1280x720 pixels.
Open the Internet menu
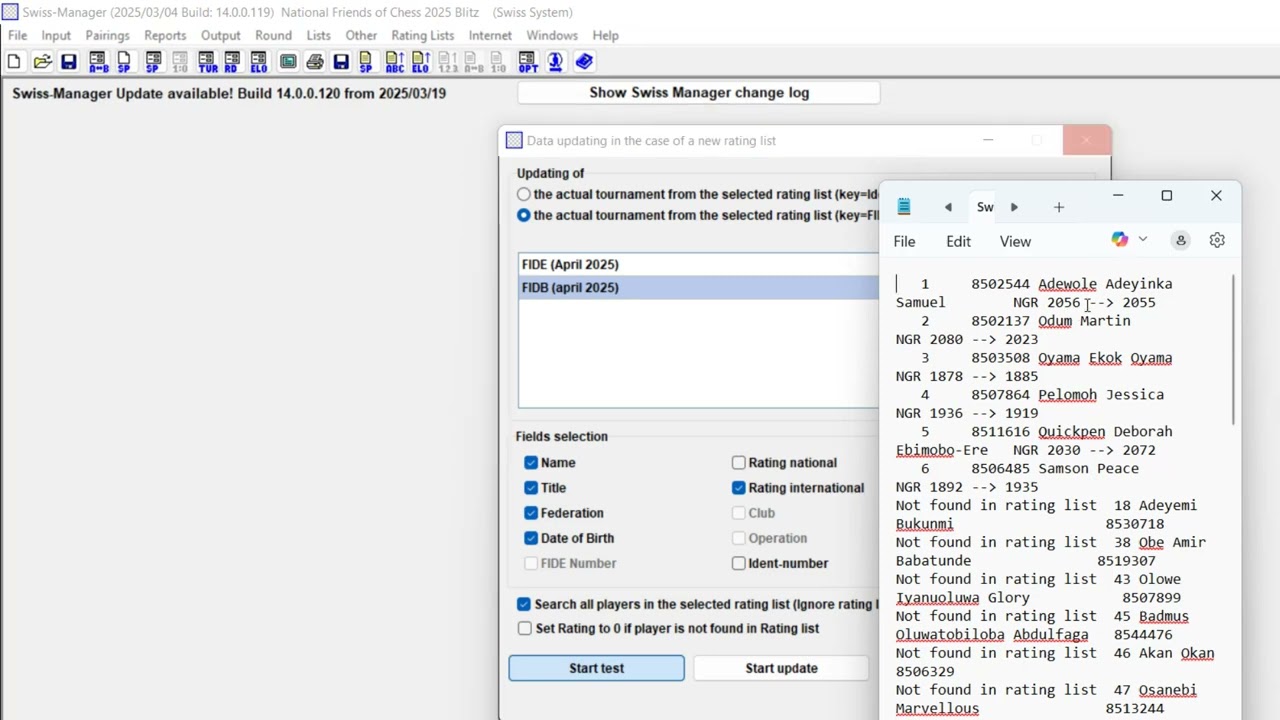click(490, 35)
